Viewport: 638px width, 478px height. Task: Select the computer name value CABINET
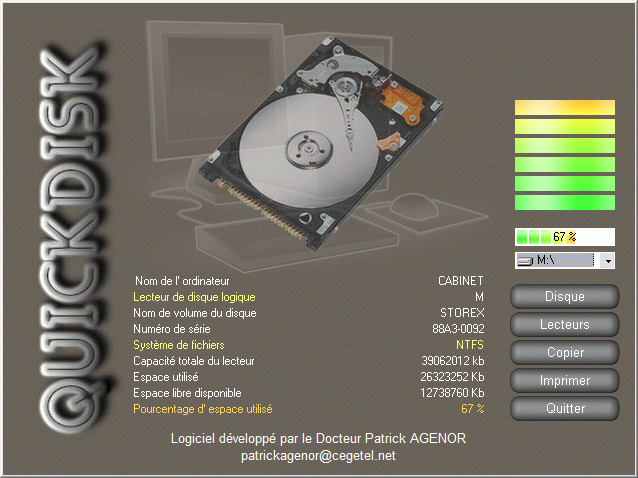coord(461,281)
